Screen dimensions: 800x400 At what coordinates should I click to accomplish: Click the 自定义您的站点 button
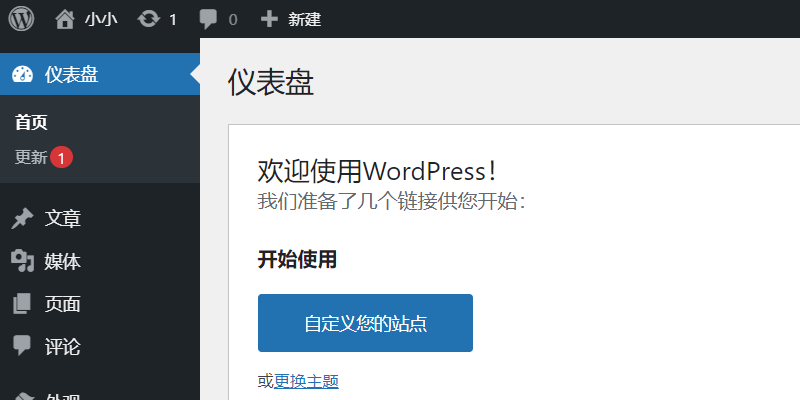365,323
